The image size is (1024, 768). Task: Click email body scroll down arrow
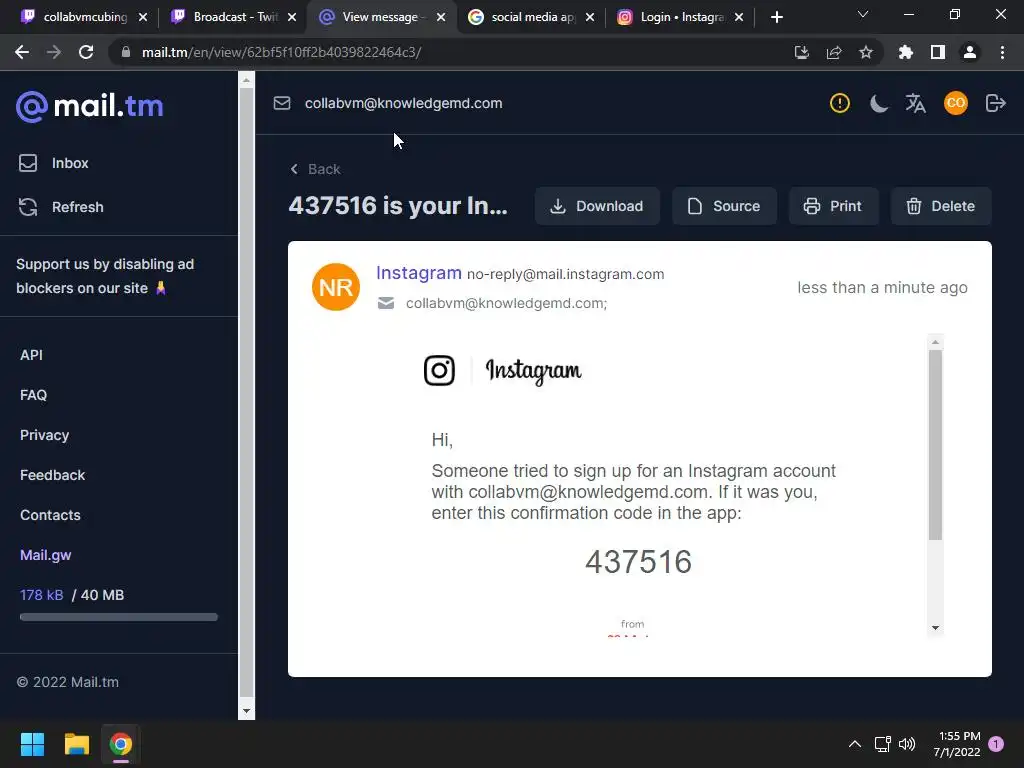(x=935, y=628)
